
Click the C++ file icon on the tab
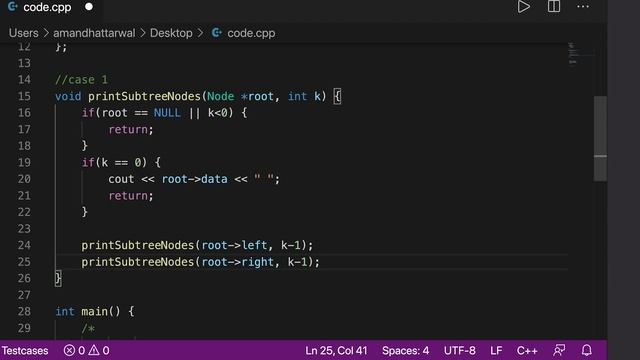pyautogui.click(x=13, y=7)
